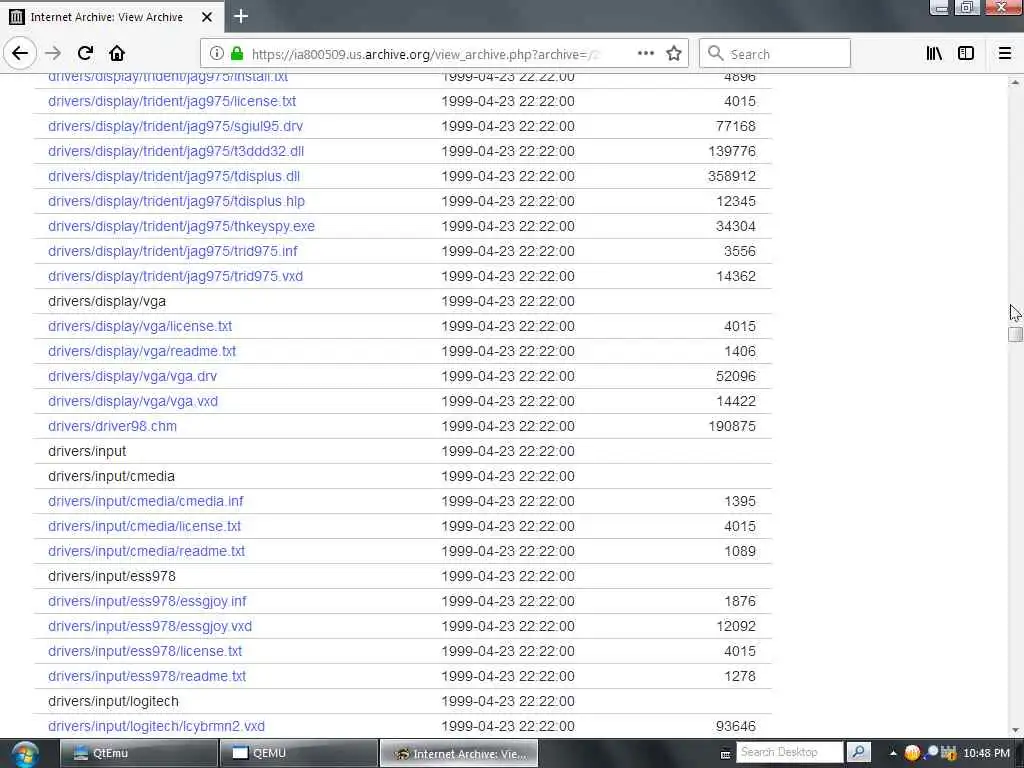This screenshot has width=1024, height=768.
Task: Open the t3ddd32.dll file link
Action: 176,151
